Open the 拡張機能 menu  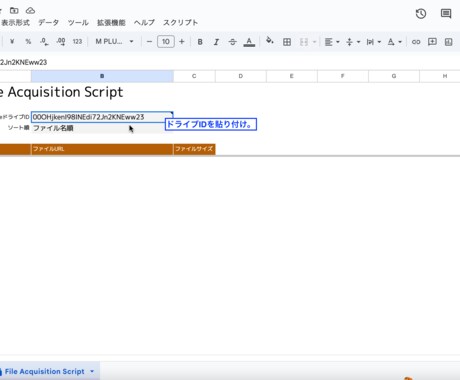point(111,23)
